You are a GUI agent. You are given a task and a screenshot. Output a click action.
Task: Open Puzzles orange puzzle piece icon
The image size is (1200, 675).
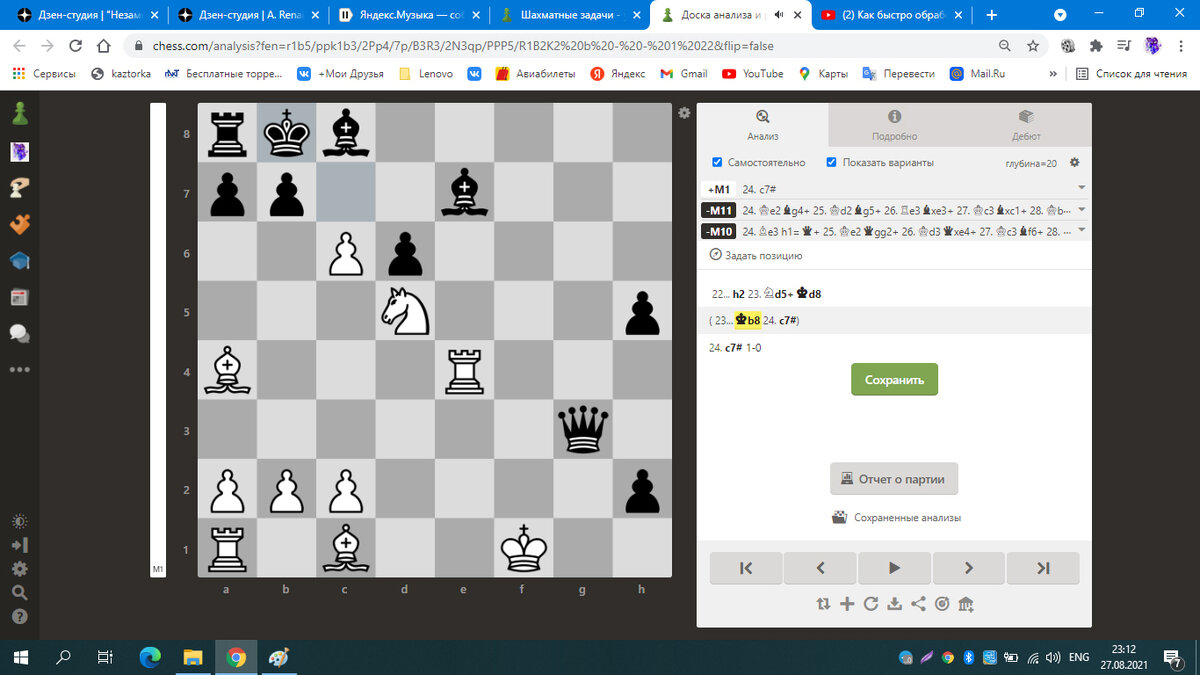(x=19, y=224)
